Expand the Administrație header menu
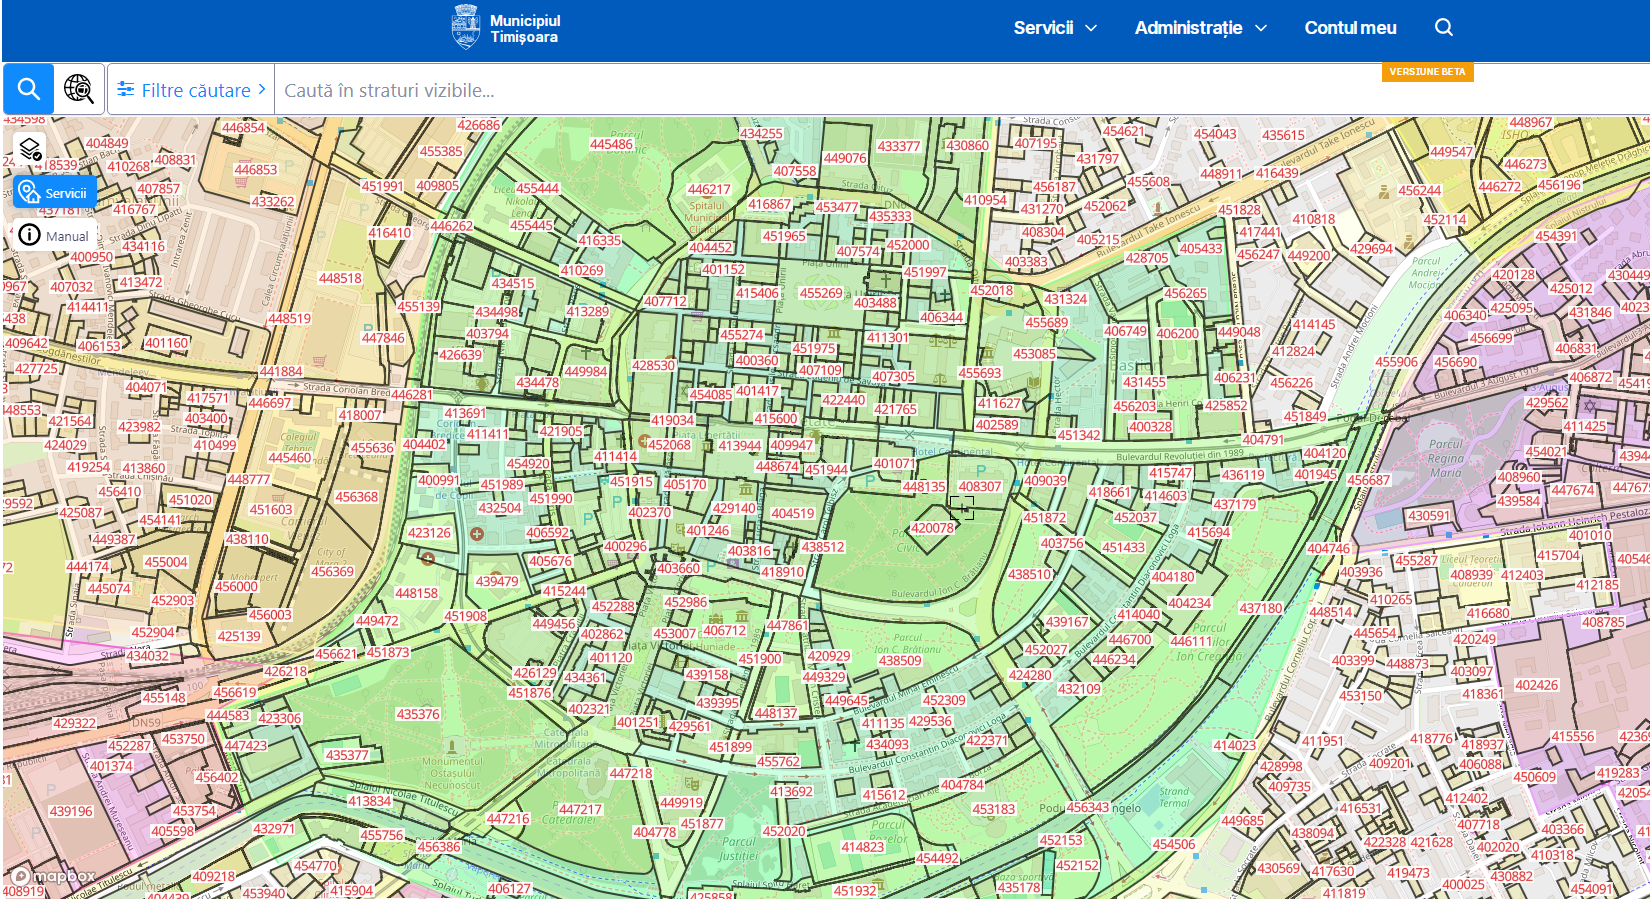The height and width of the screenshot is (899, 1650). point(1200,28)
